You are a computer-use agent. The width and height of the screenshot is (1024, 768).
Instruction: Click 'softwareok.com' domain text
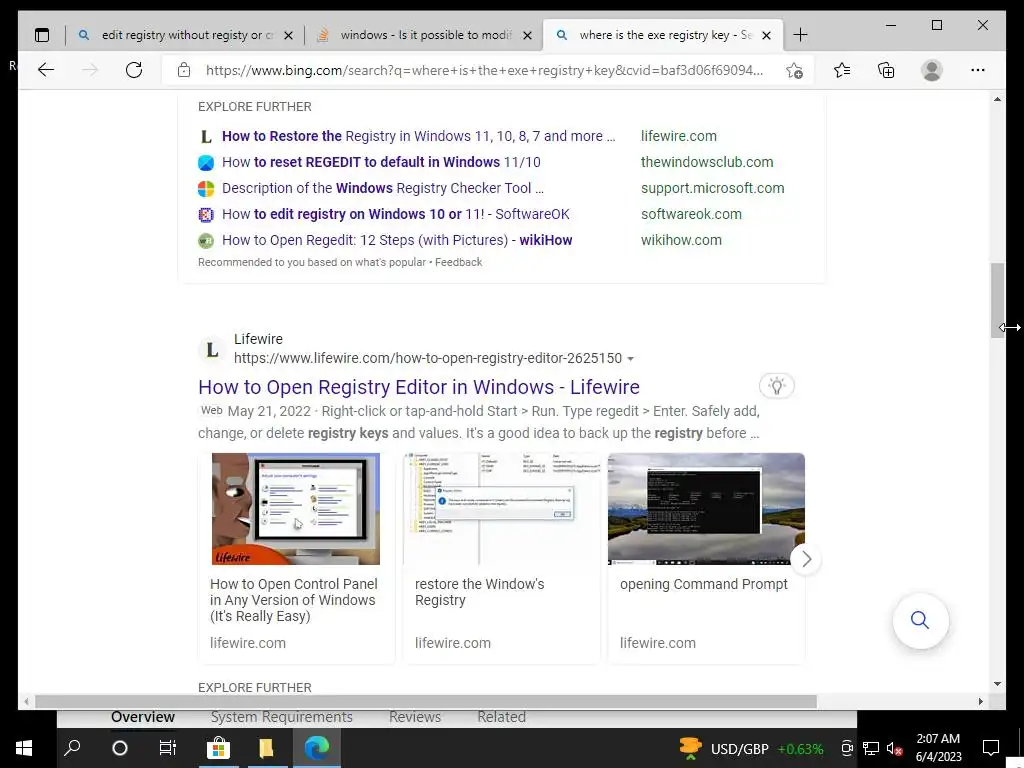(691, 214)
